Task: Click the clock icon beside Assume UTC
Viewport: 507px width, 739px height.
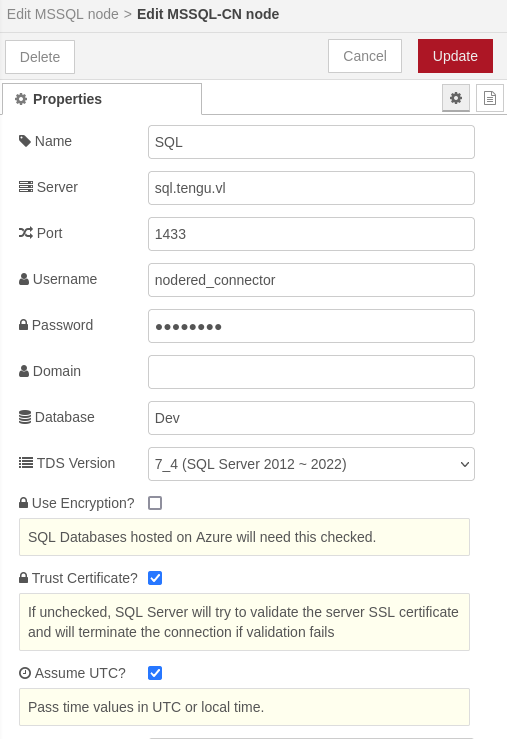Action: [25, 673]
